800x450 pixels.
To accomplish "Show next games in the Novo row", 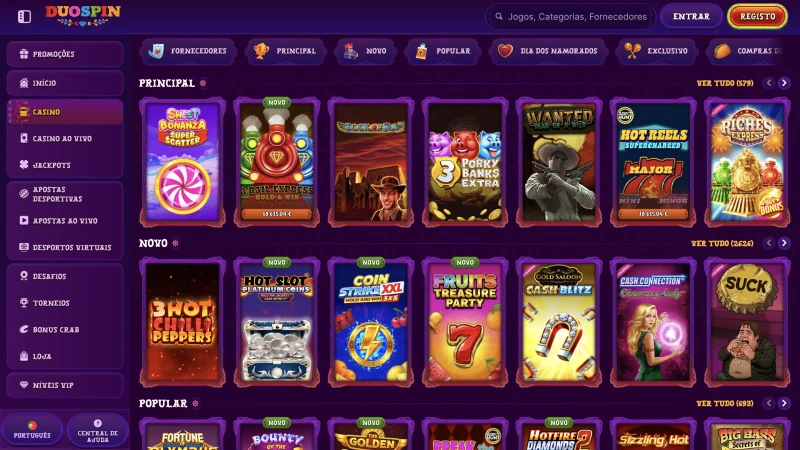I will click(784, 243).
